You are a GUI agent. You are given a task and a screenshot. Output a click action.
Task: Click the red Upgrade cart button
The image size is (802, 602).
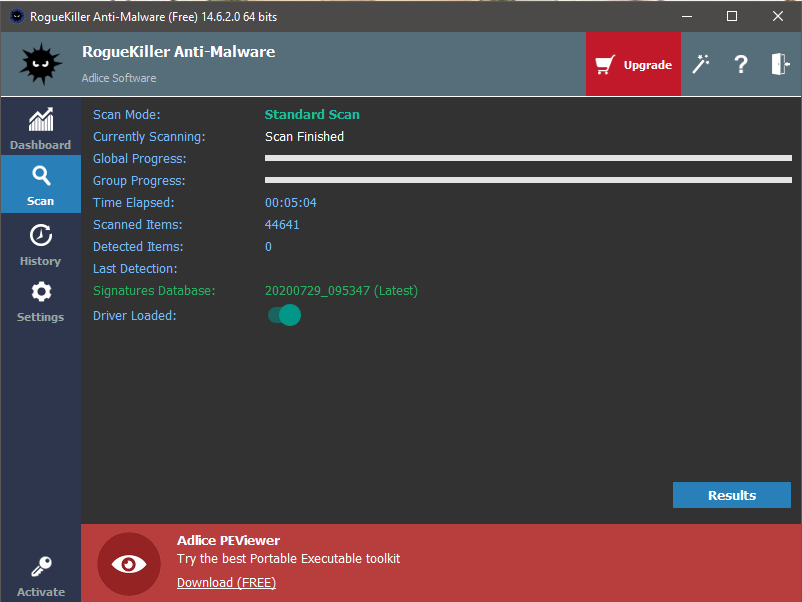[633, 64]
